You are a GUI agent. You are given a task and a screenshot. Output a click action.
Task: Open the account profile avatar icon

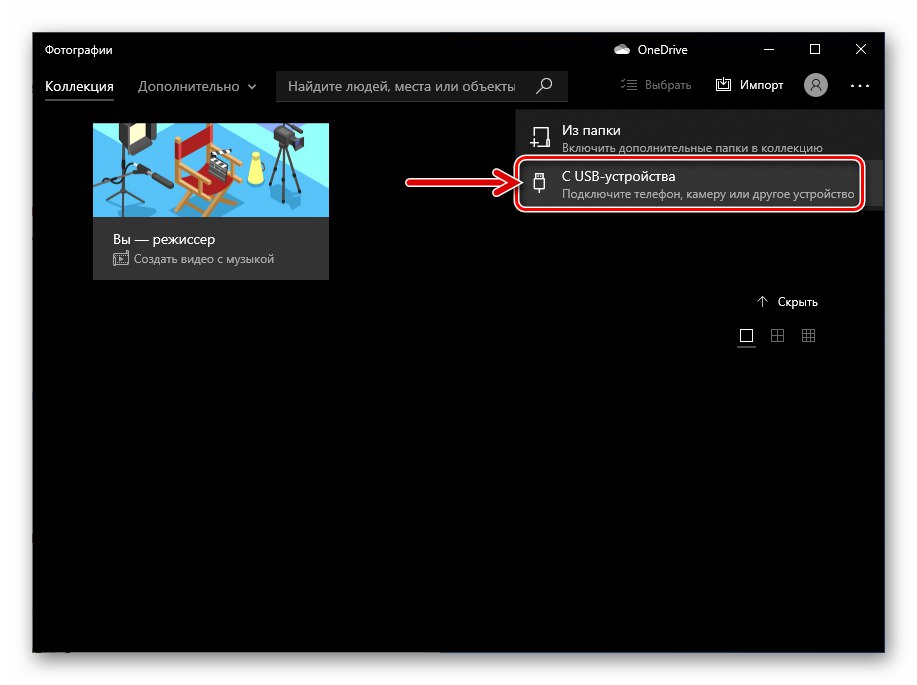815,85
